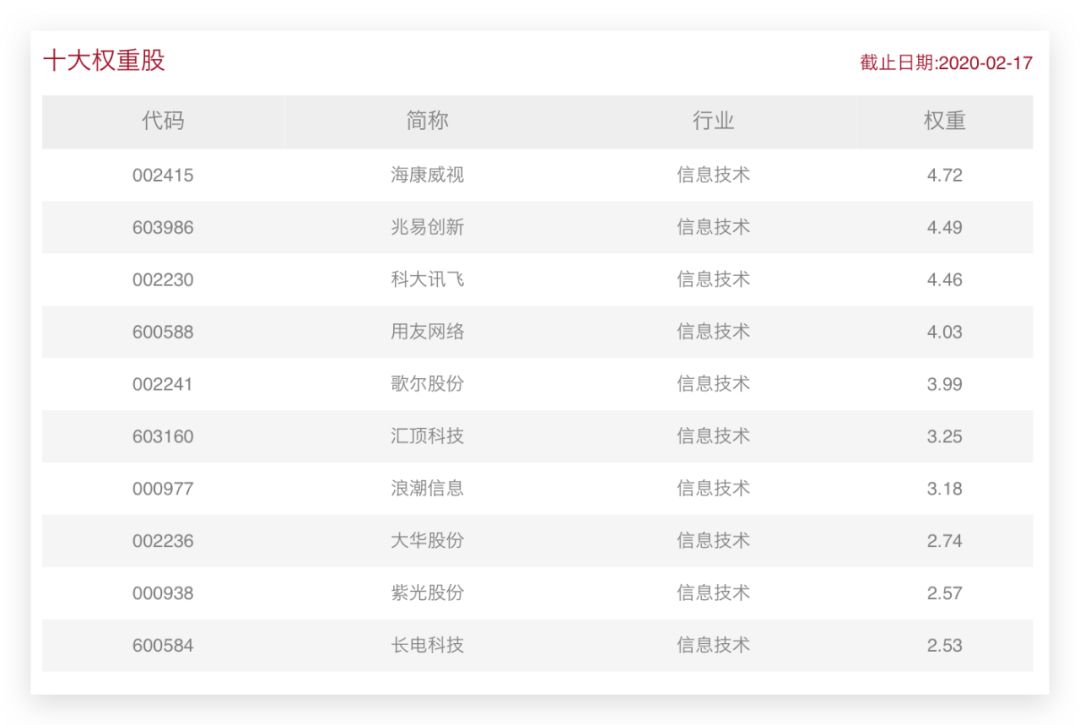Select stock code 002230

tap(163, 280)
